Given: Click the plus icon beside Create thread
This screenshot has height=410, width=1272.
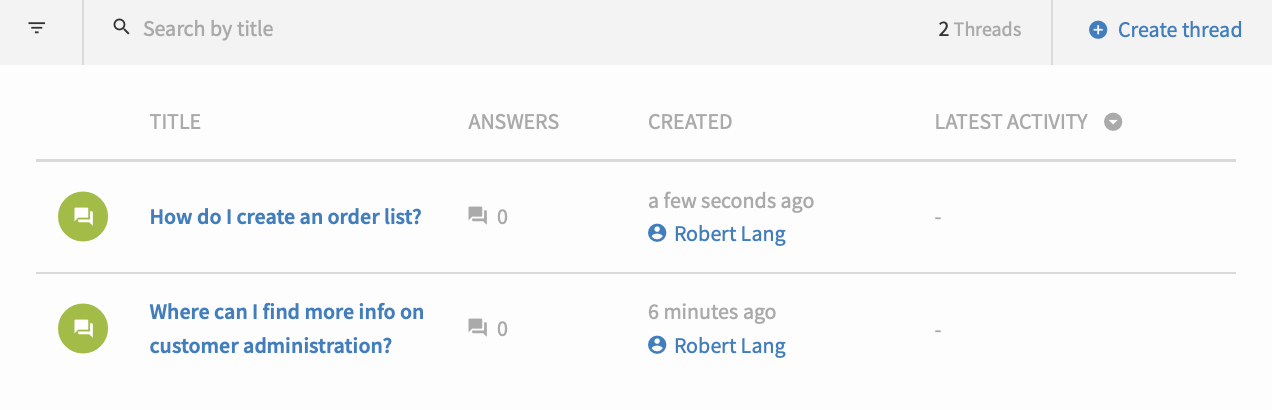Looking at the screenshot, I should [x=1098, y=30].
